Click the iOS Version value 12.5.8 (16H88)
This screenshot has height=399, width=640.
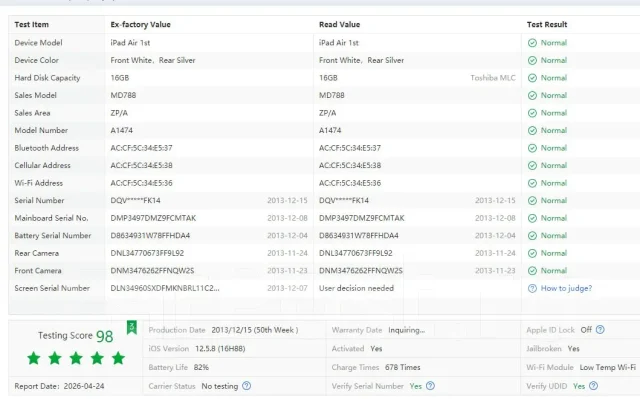pos(220,349)
